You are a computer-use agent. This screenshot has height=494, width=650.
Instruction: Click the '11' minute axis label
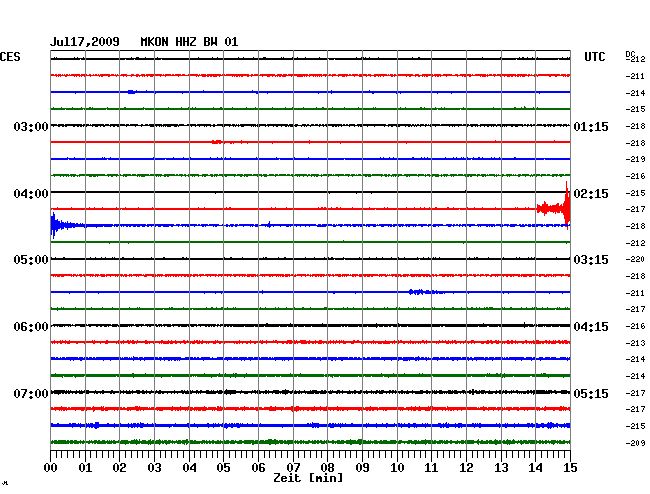pyautogui.click(x=431, y=467)
